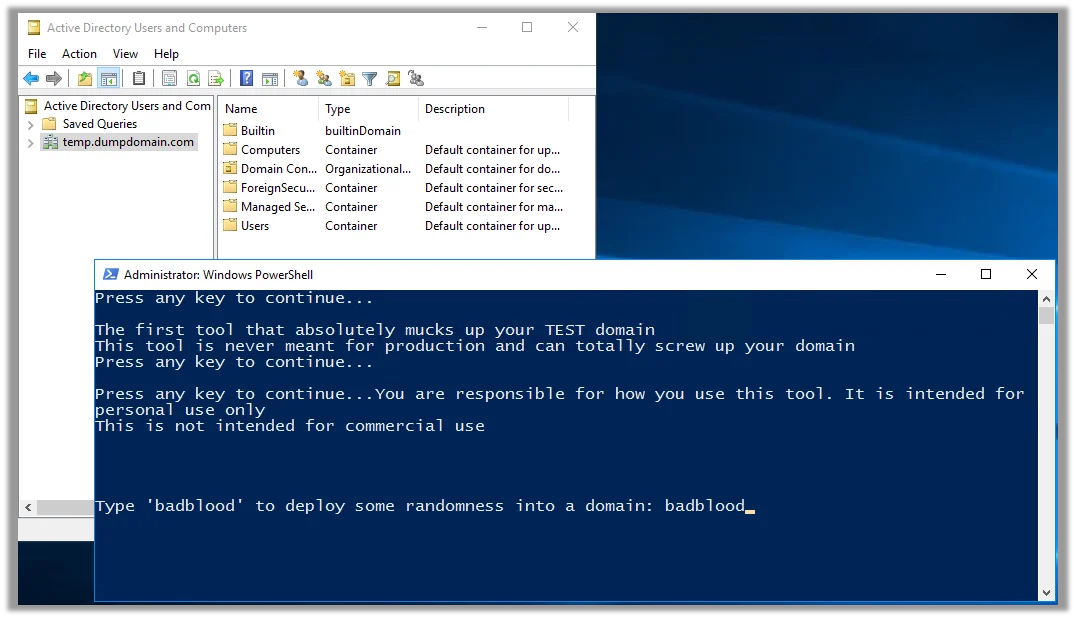Open the View menu

(125, 54)
